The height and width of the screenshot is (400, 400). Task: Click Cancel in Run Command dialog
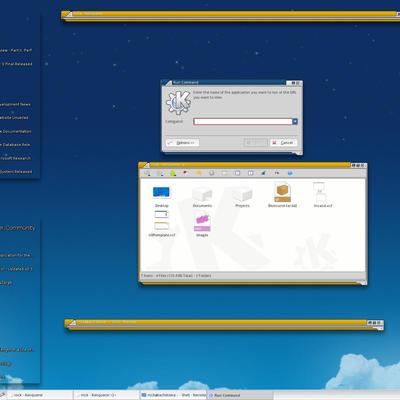coord(283,143)
